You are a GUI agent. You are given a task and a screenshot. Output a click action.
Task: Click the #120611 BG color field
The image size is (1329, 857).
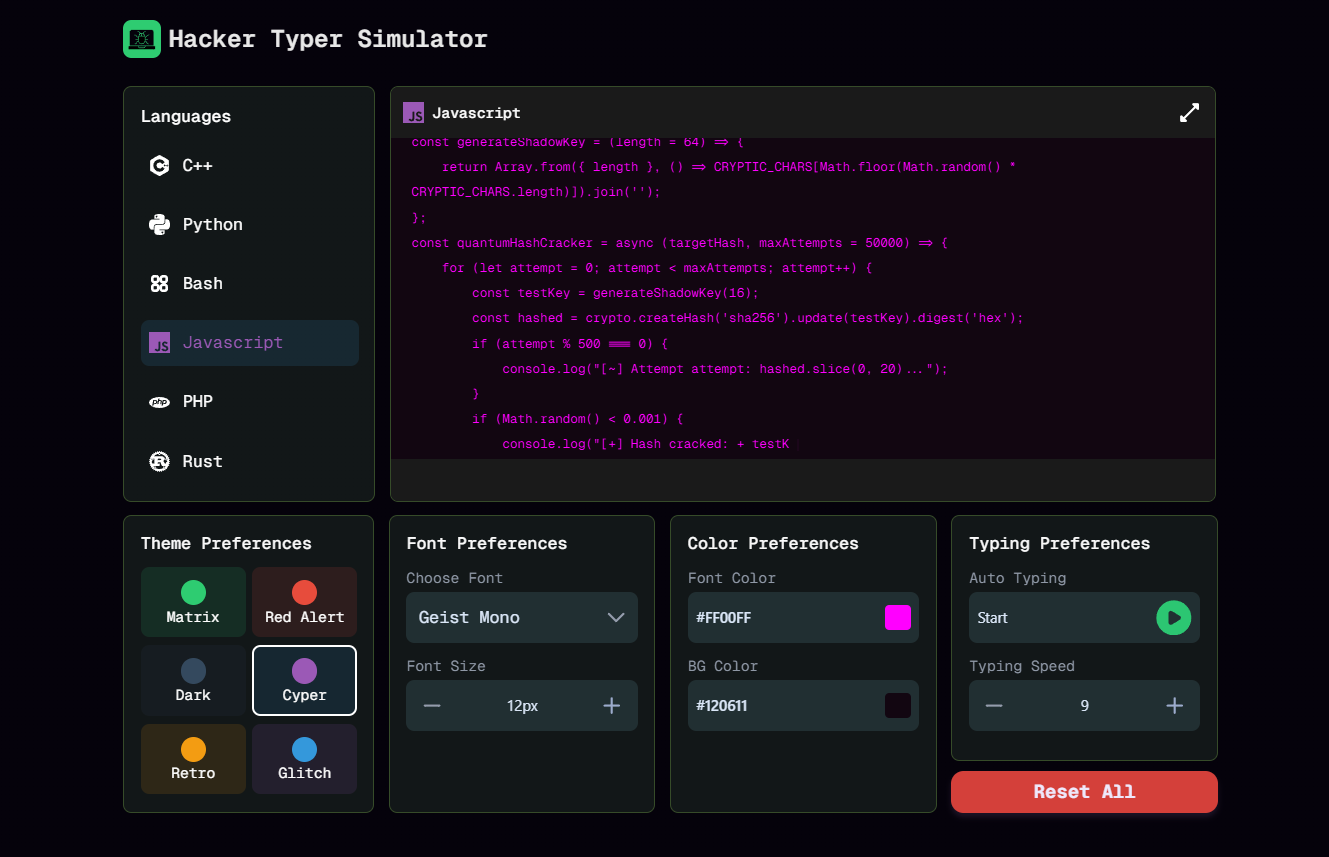click(803, 706)
